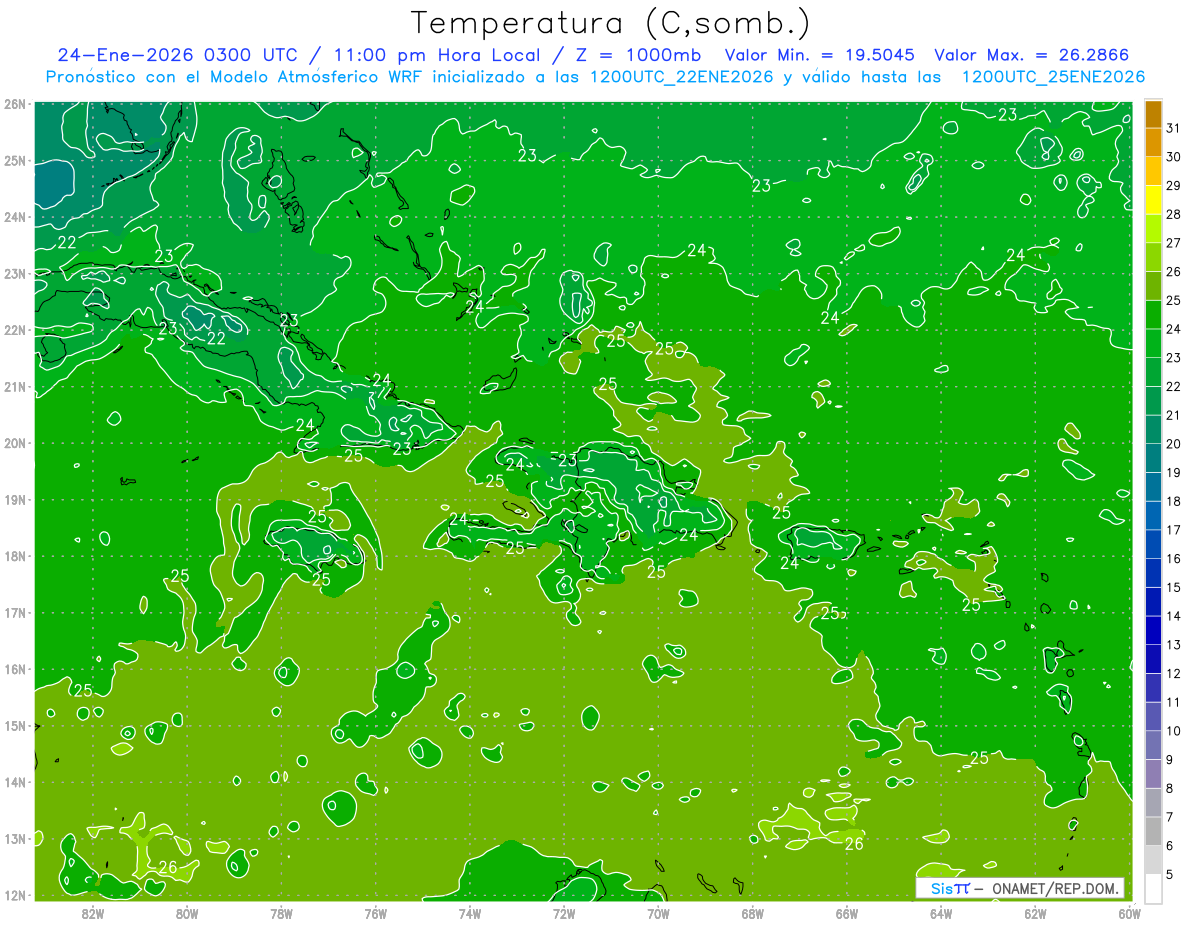1200x927 pixels.
Task: Click the 12N latitude axis label
Action: [x=15, y=895]
